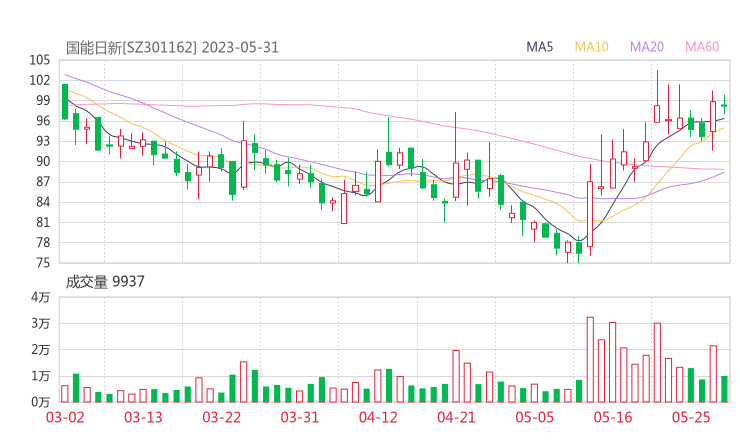The width and height of the screenshot is (740, 440).
Task: Click the 03-02 date label
Action: pos(65,417)
